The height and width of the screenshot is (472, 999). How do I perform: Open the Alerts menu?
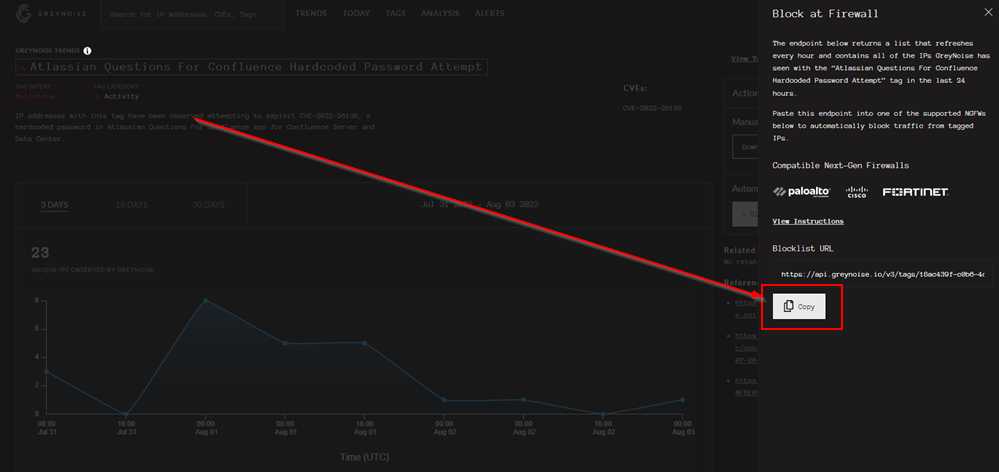[489, 13]
